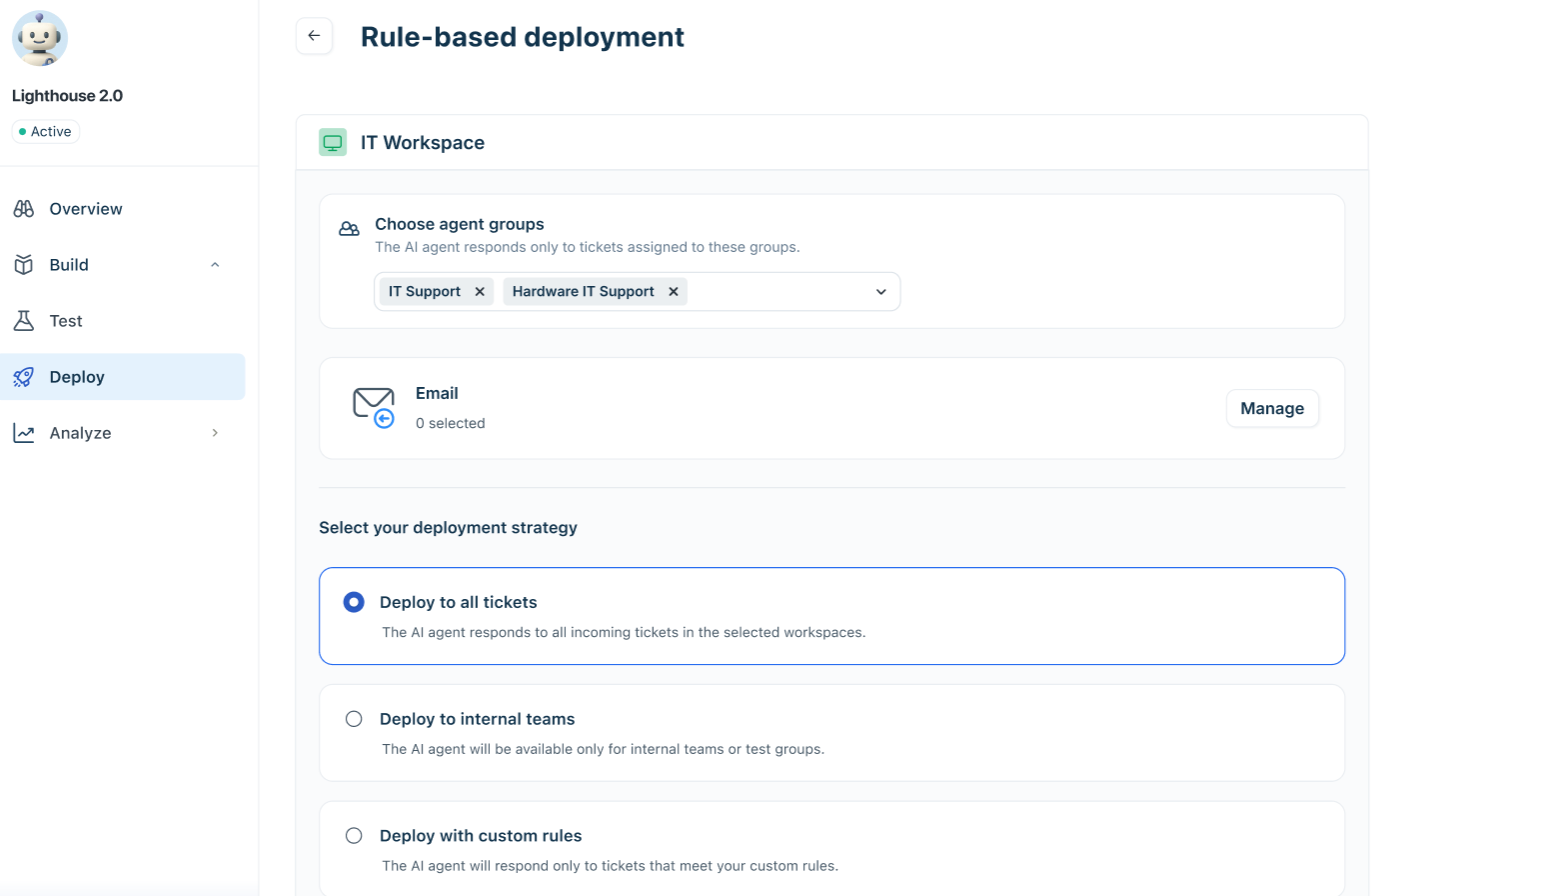The width and height of the screenshot is (1542, 896).
Task: Select Deploy to all tickets radio
Action: [x=354, y=602]
